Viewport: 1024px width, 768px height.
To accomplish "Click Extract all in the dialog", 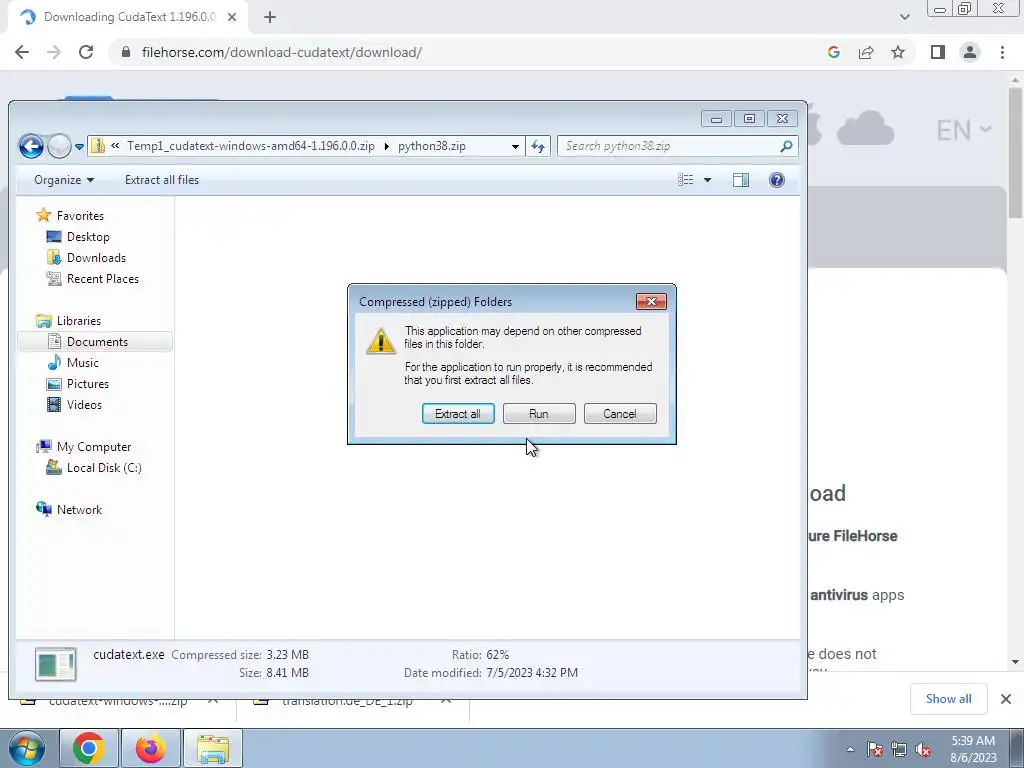I will point(458,413).
